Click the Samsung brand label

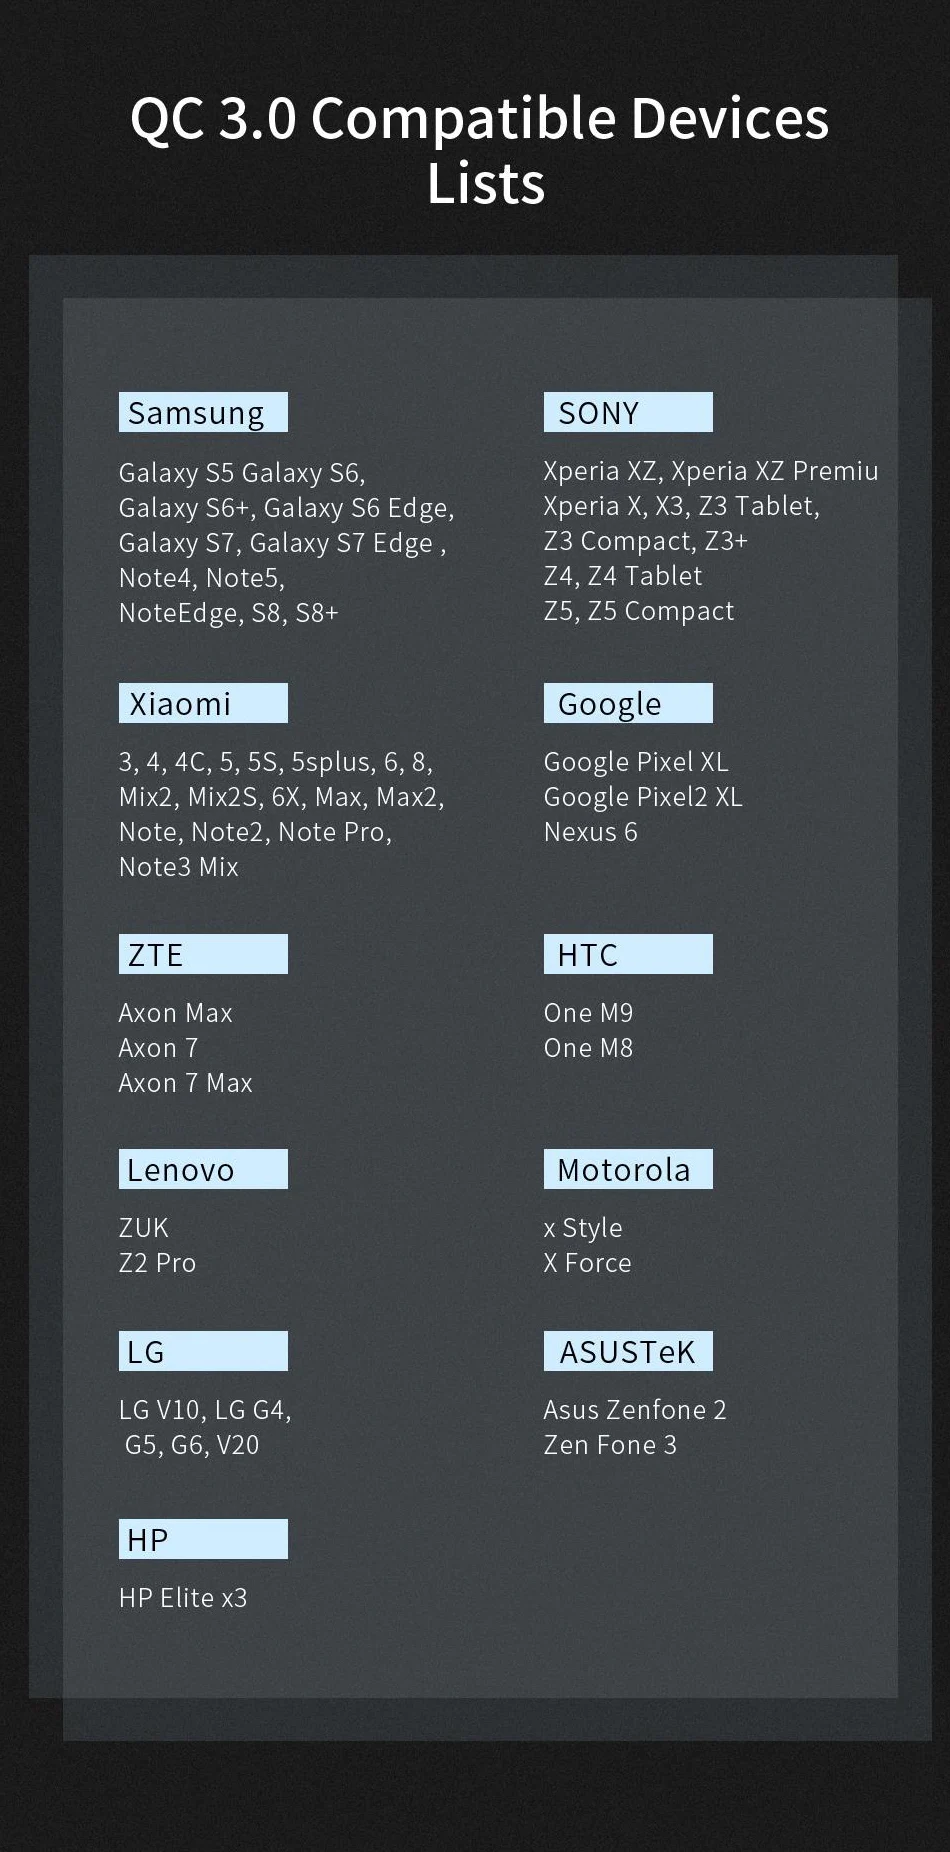203,413
